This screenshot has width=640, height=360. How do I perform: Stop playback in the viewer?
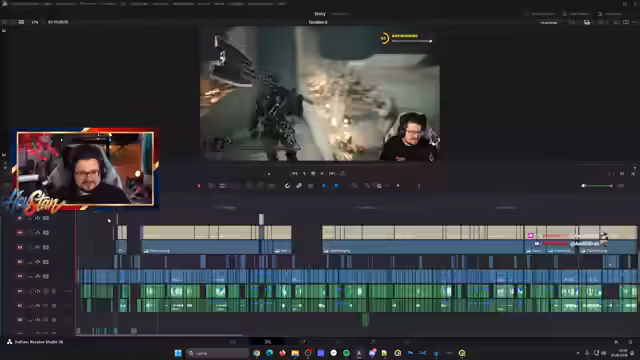313,173
